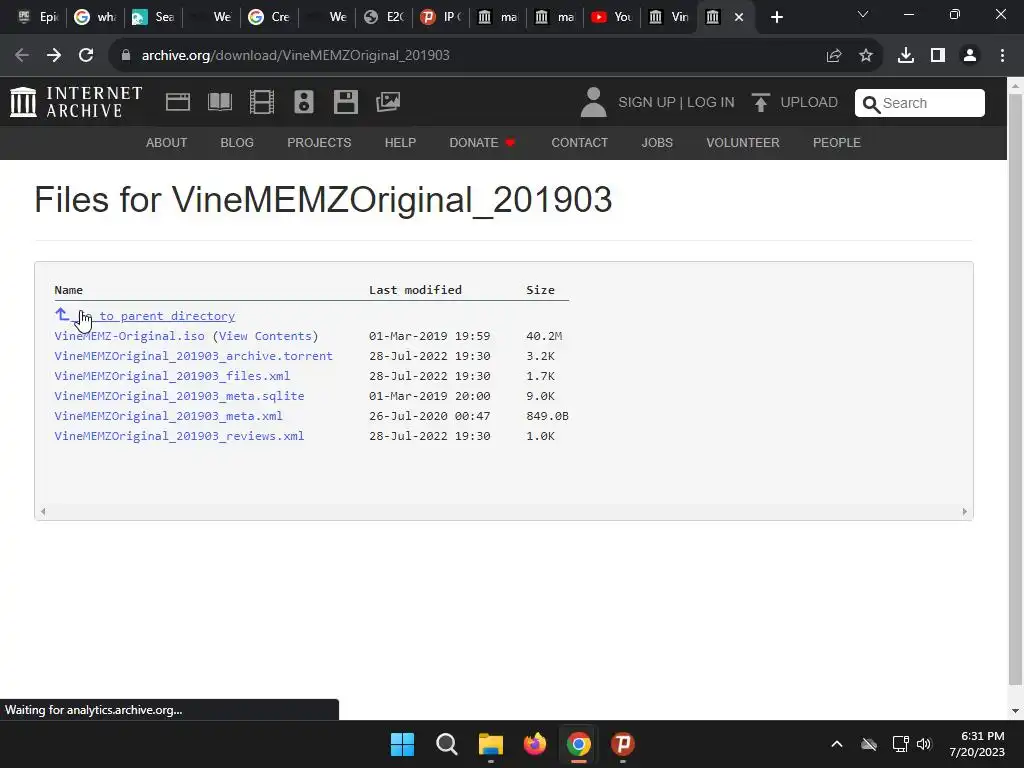The height and width of the screenshot is (768, 1024).
Task: Open Chrome three-dot menu
Action: (x=1002, y=56)
